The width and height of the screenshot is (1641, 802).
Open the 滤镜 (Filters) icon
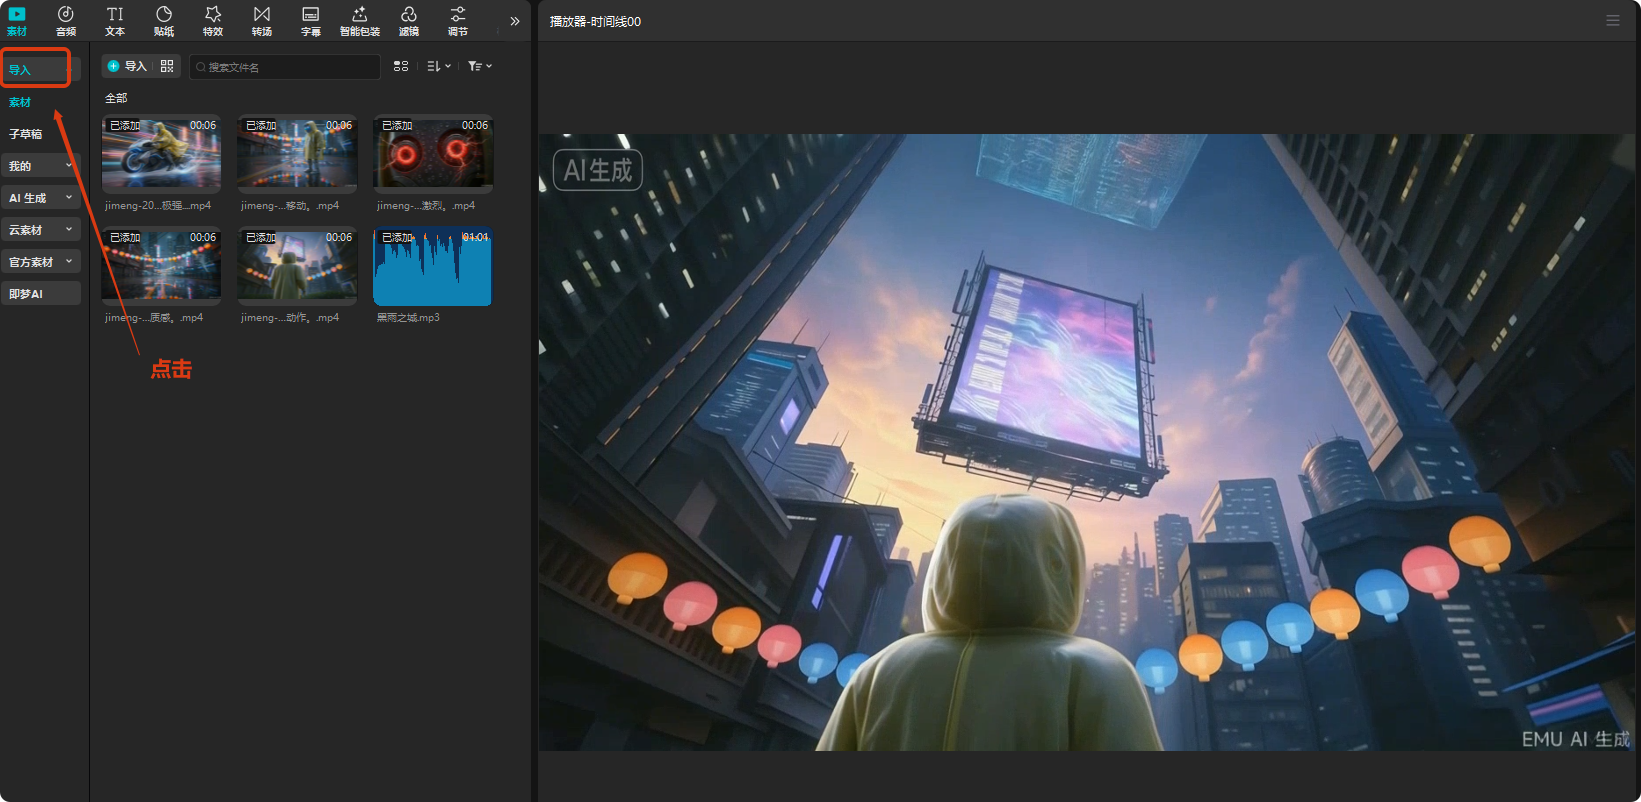409,20
